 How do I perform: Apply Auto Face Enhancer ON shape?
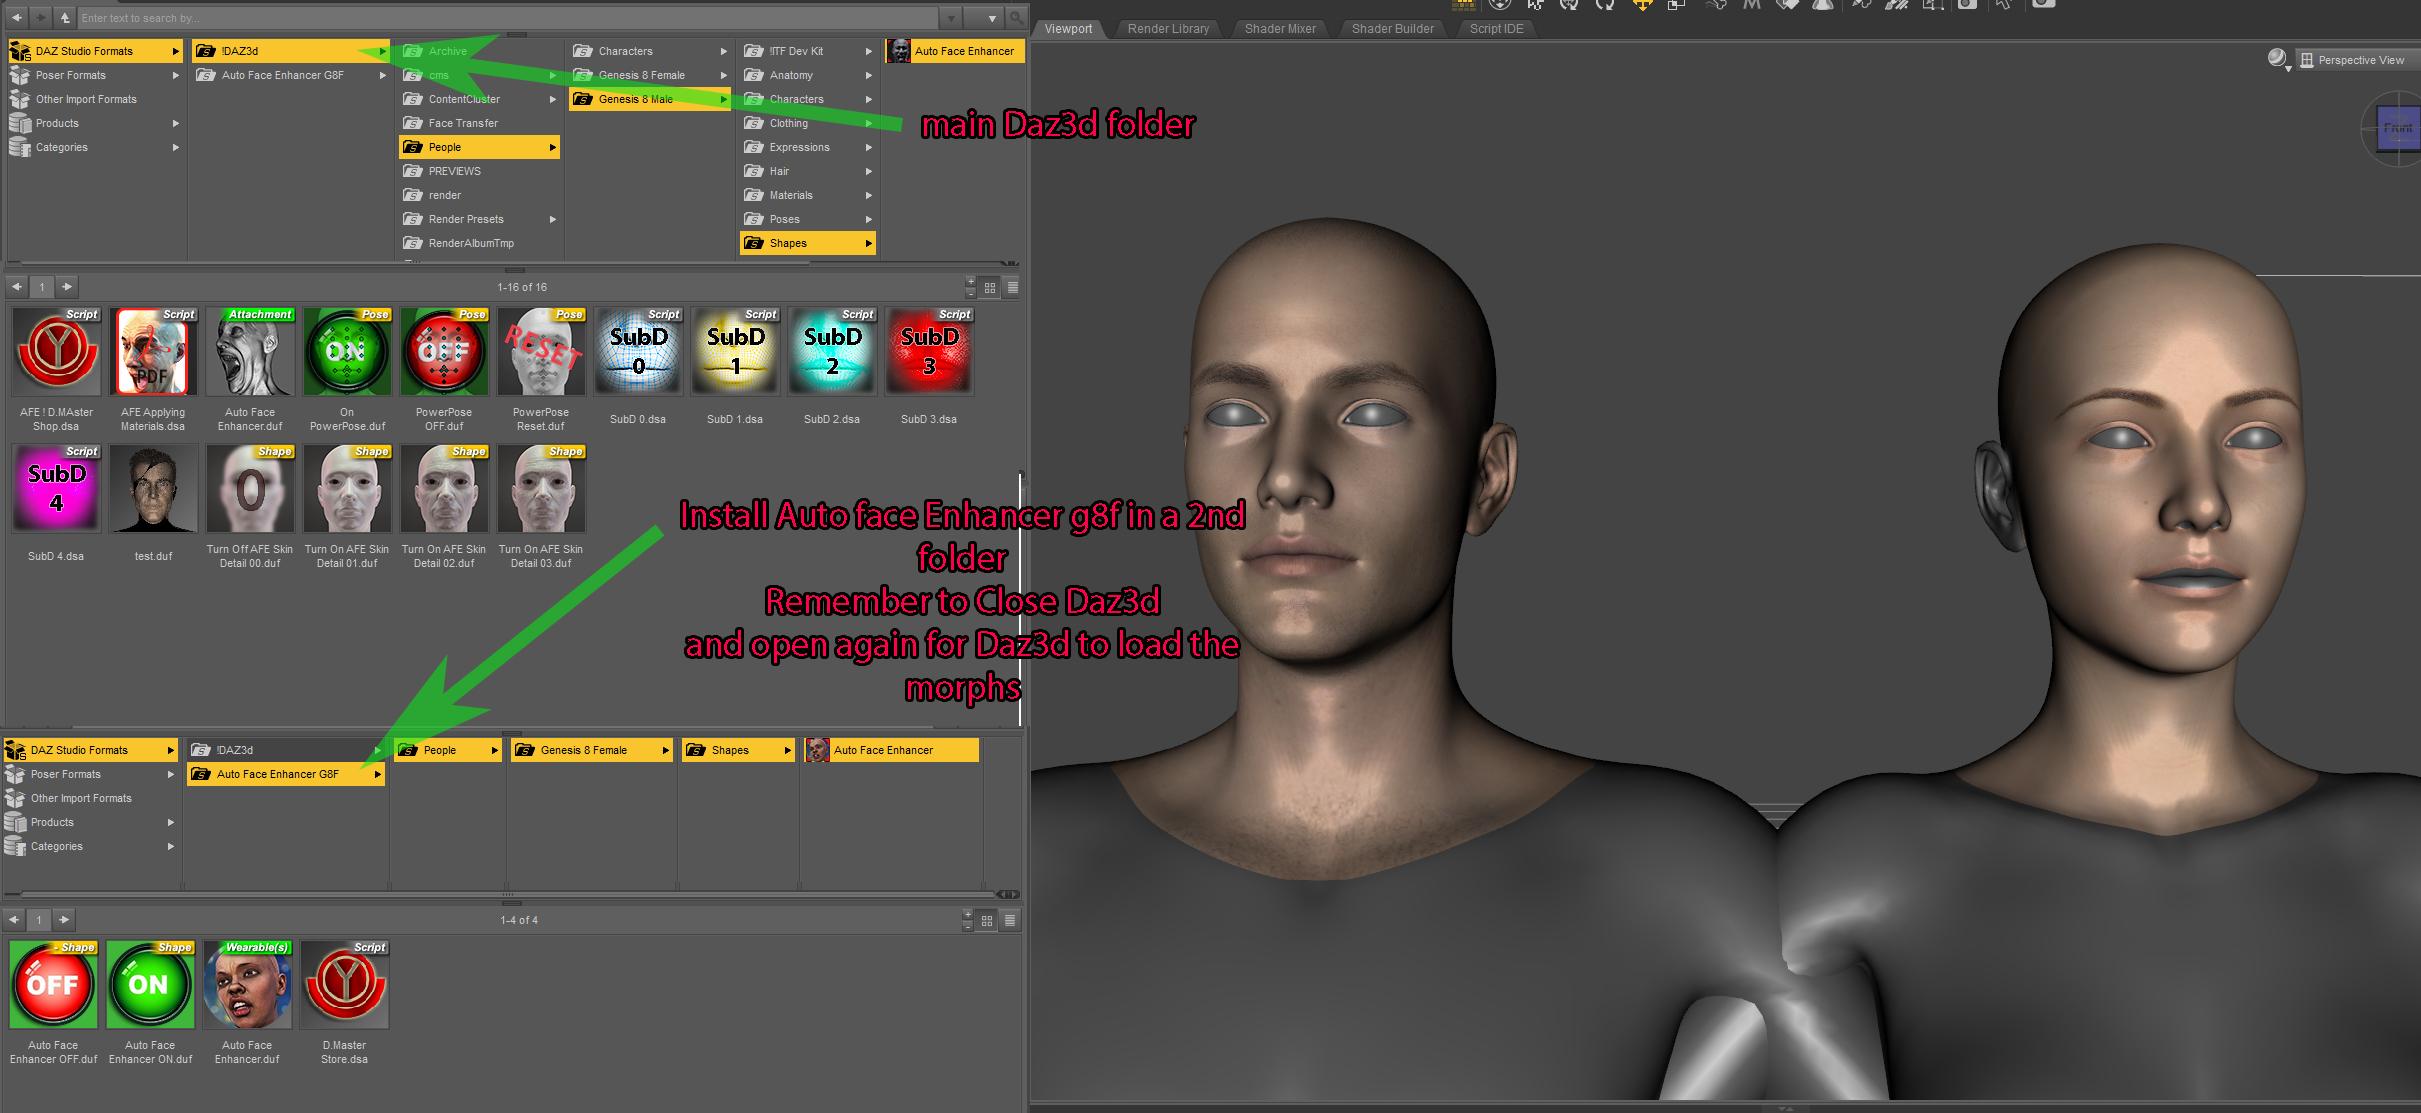tap(150, 985)
